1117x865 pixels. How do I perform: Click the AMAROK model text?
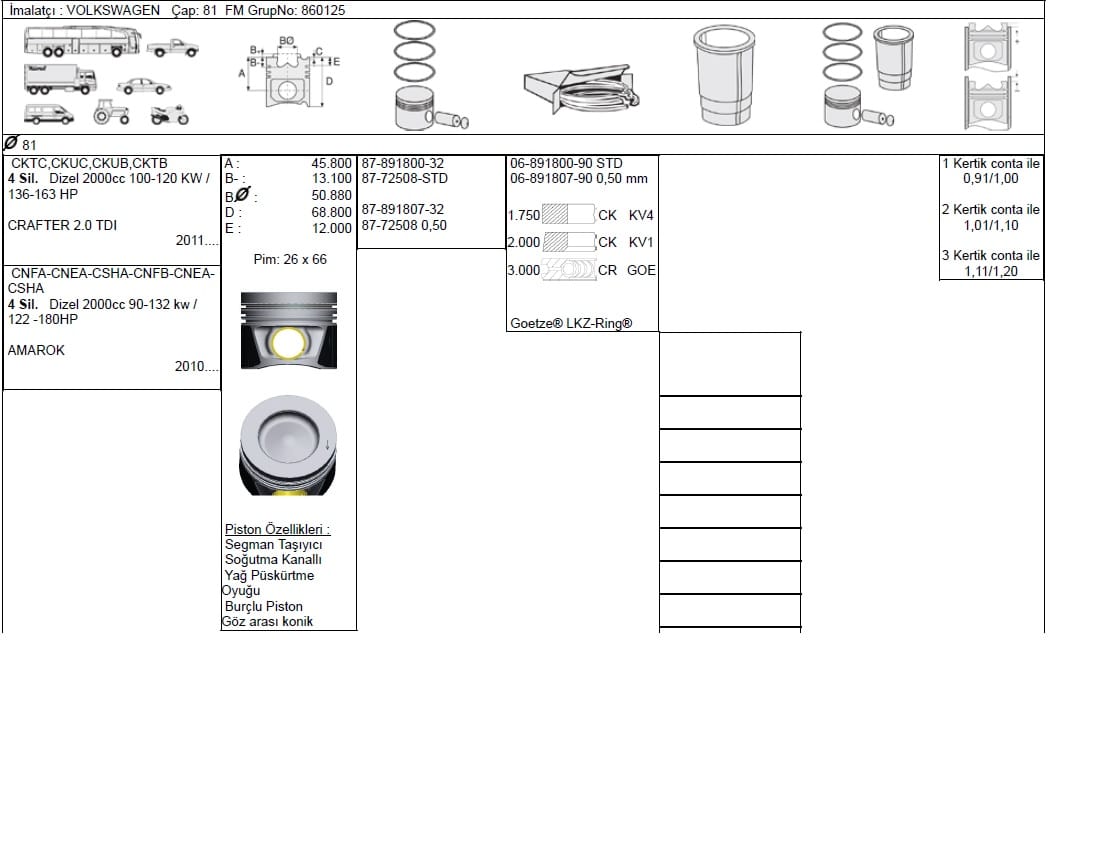36,351
